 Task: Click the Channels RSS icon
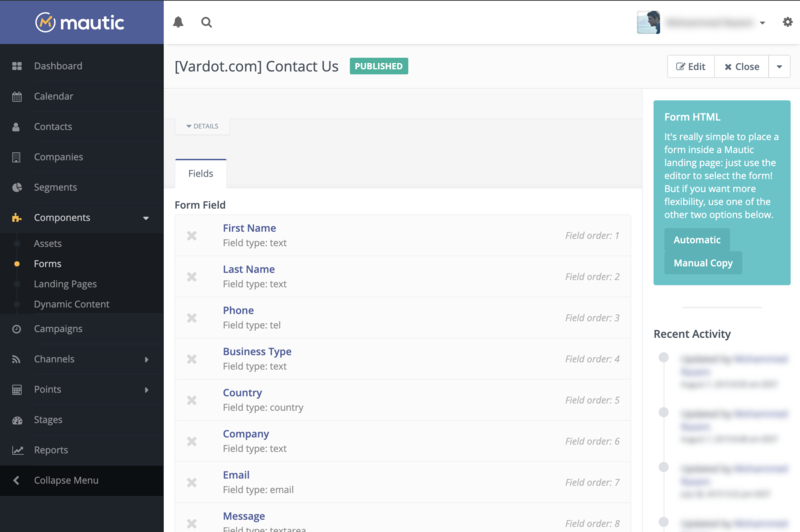point(16,359)
